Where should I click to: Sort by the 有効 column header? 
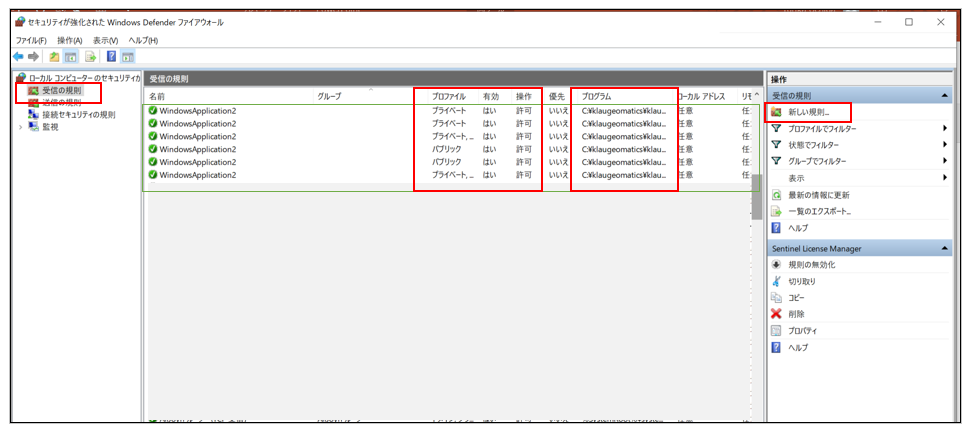point(491,97)
